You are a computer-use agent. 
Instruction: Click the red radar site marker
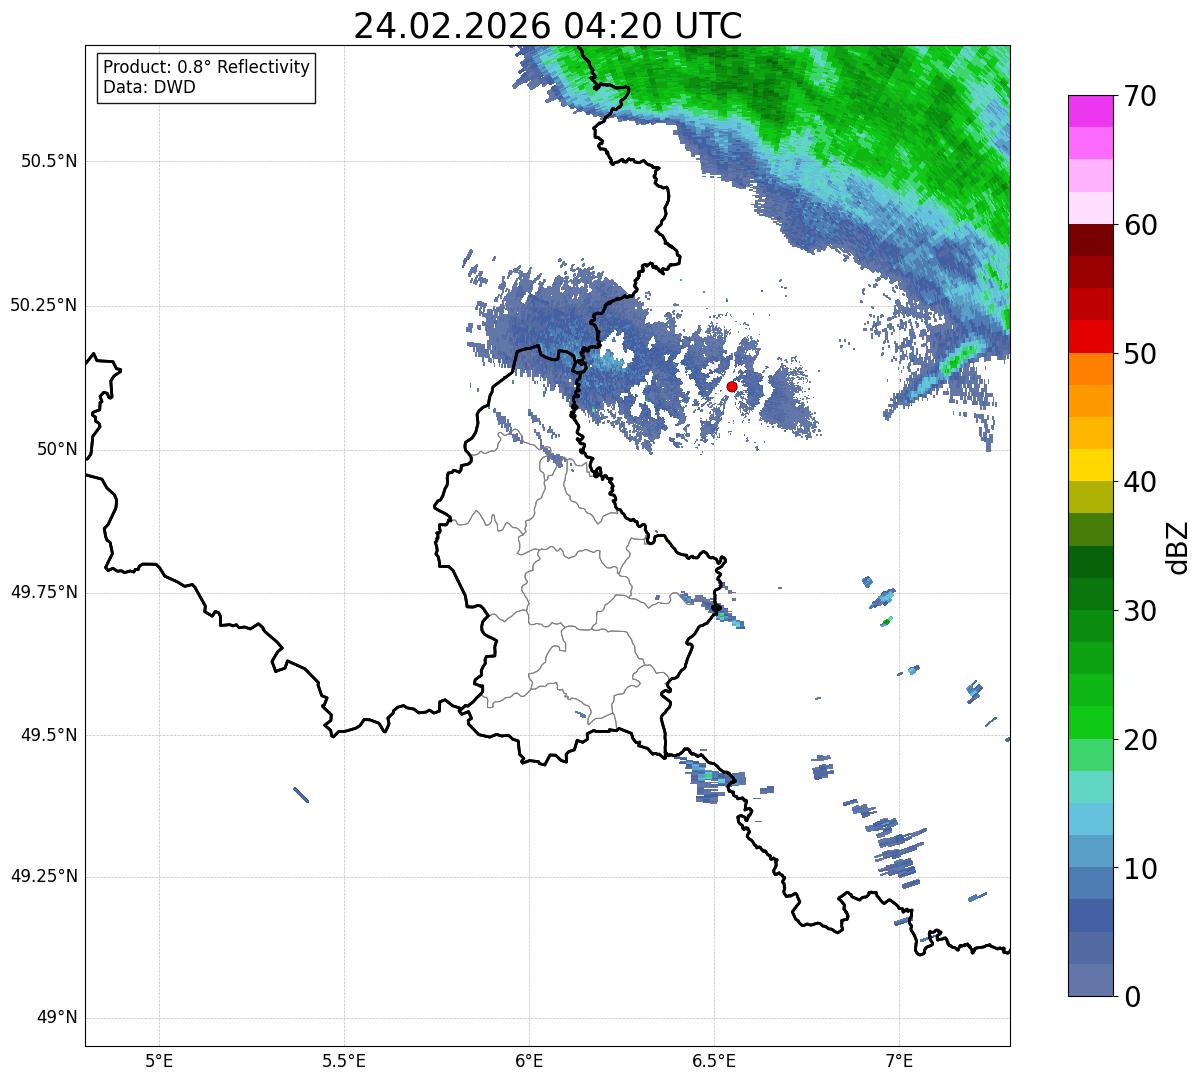point(731,386)
